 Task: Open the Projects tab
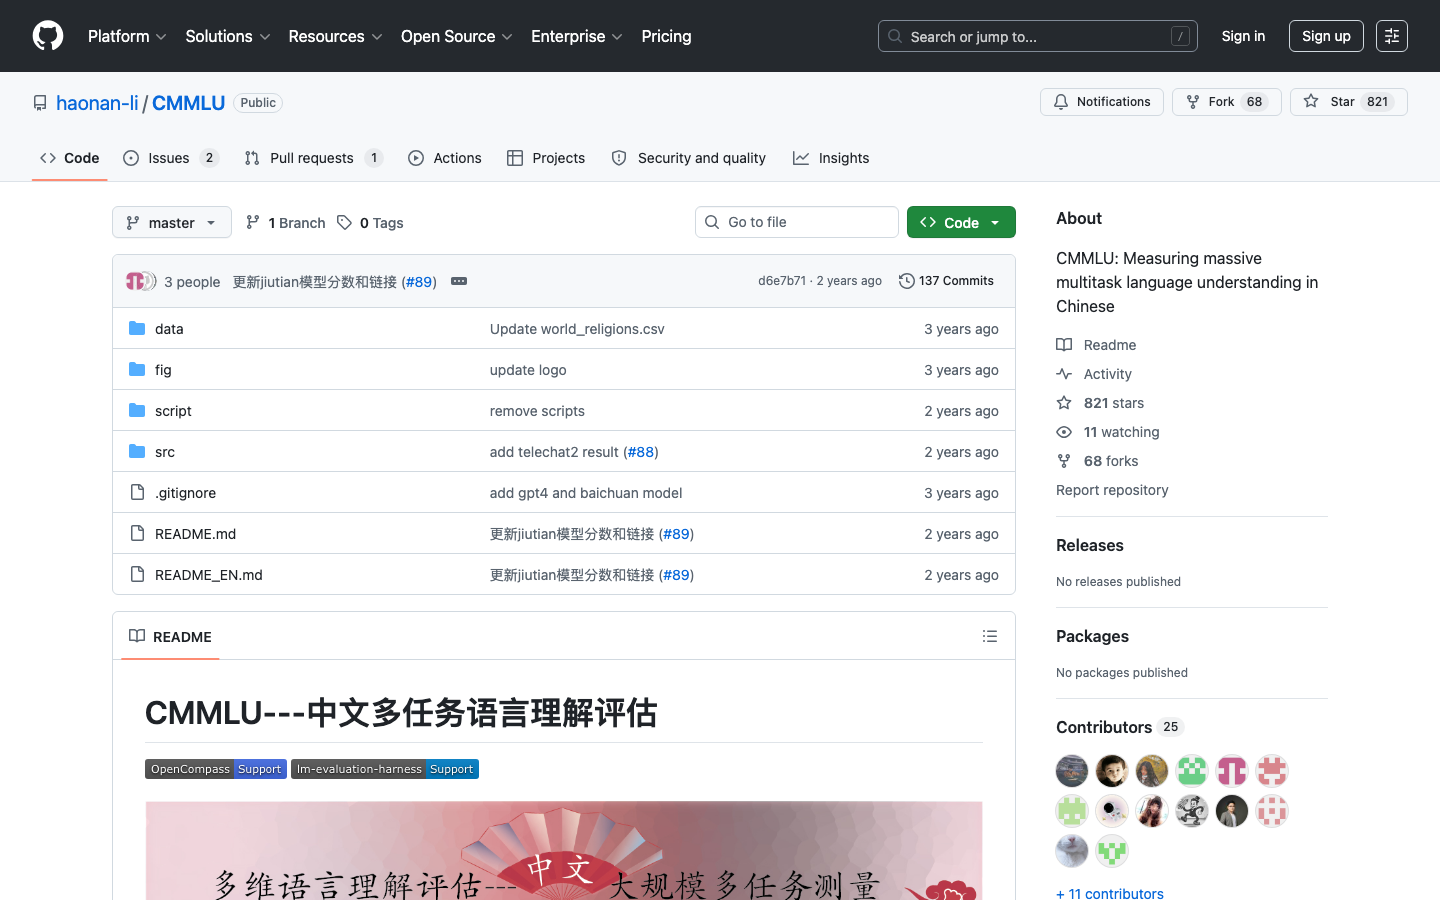546,158
